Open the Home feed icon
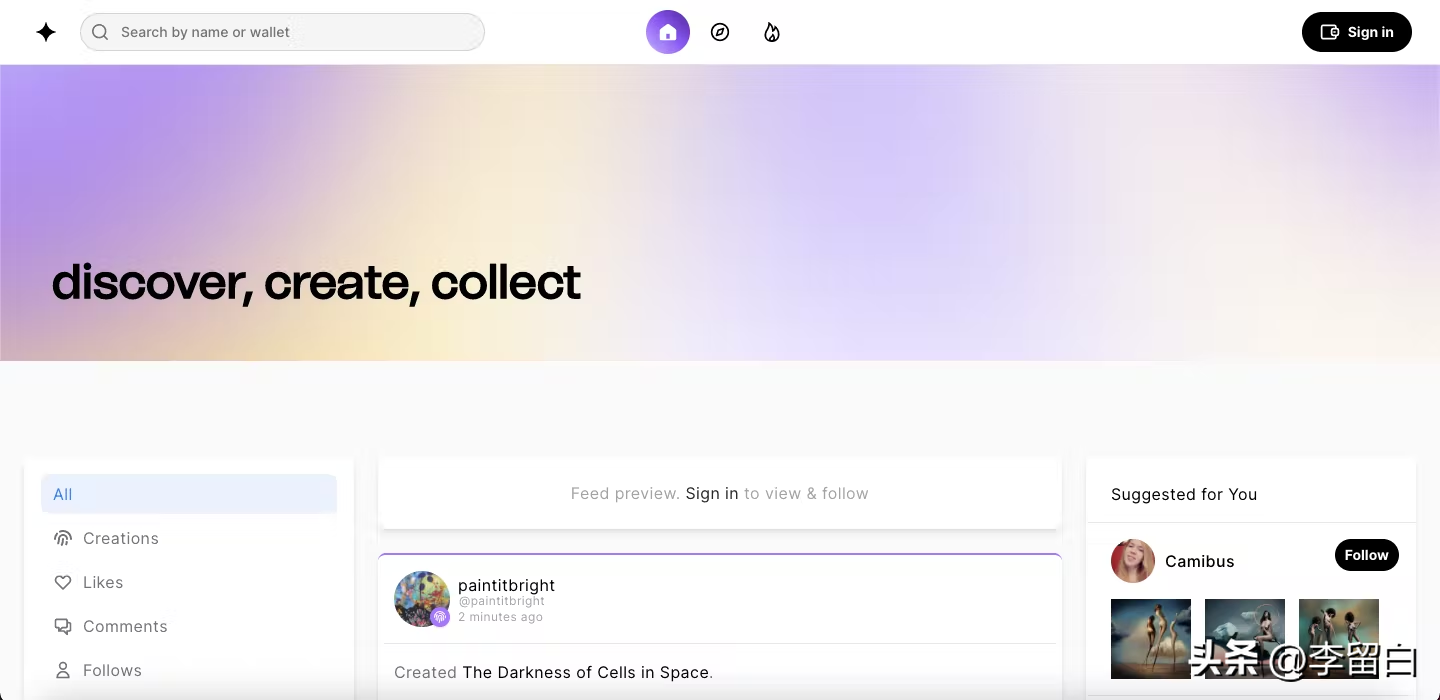 tap(668, 32)
